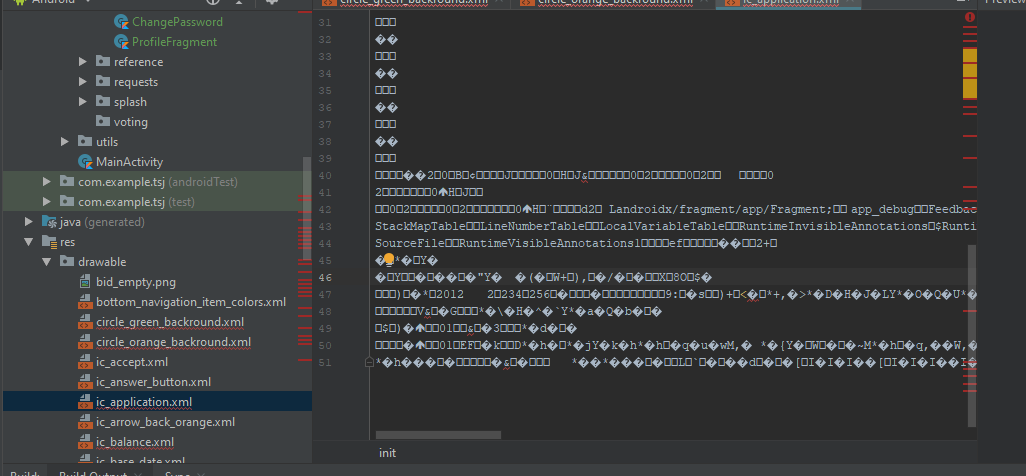Image resolution: width=1026 pixels, height=476 pixels.
Task: Click the ic_application.xml file icon in tree
Action: pyautogui.click(x=85, y=402)
